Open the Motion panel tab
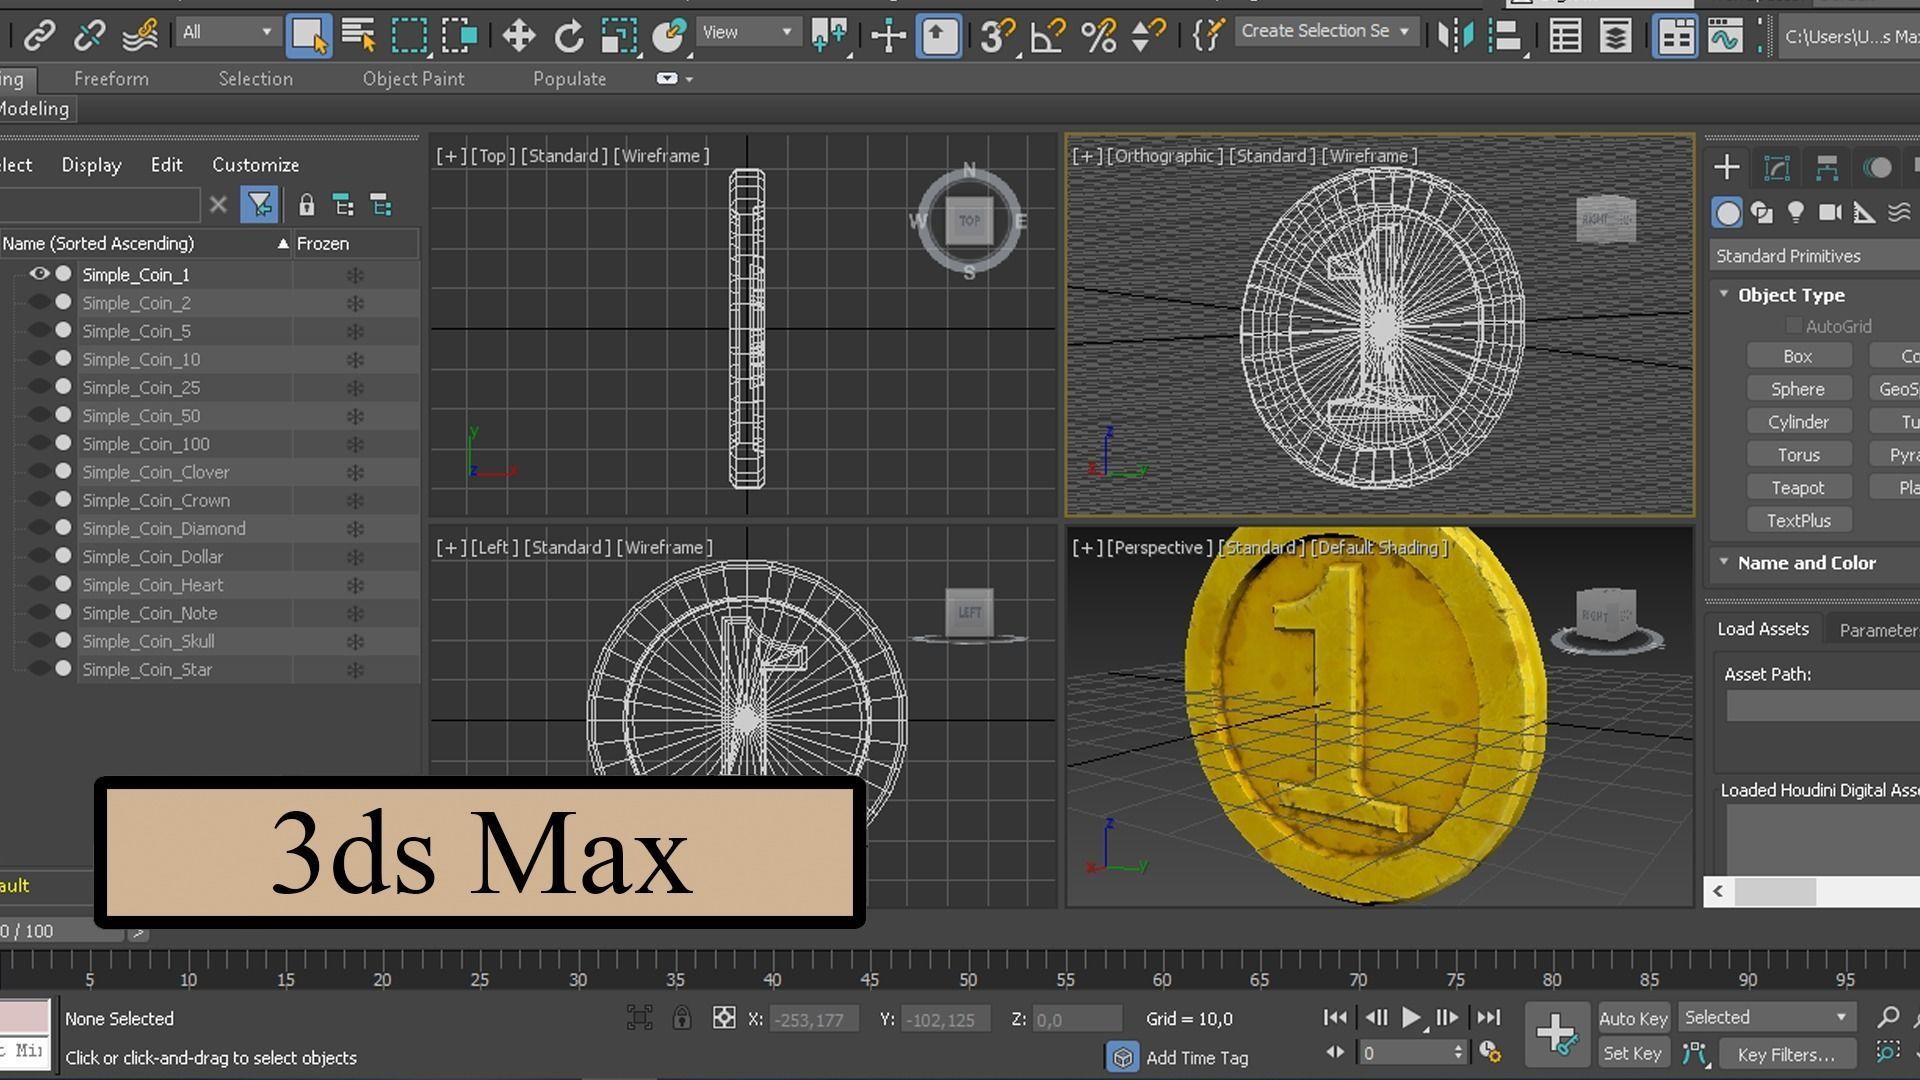This screenshot has height=1080, width=1920. pyautogui.click(x=1877, y=167)
